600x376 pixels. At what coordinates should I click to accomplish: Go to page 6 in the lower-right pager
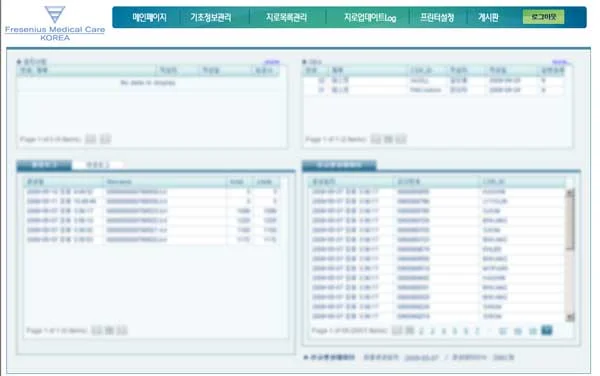point(466,331)
